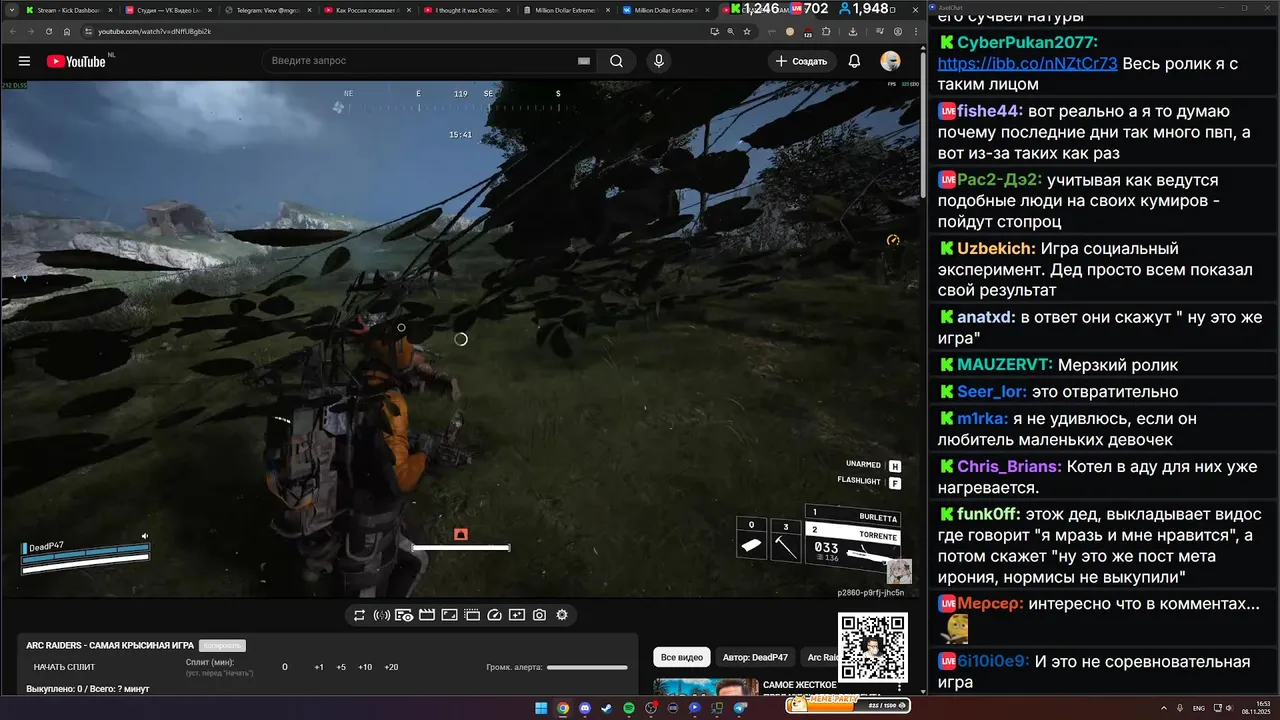
Task: Bookmark this page with the star icon
Action: click(746, 31)
